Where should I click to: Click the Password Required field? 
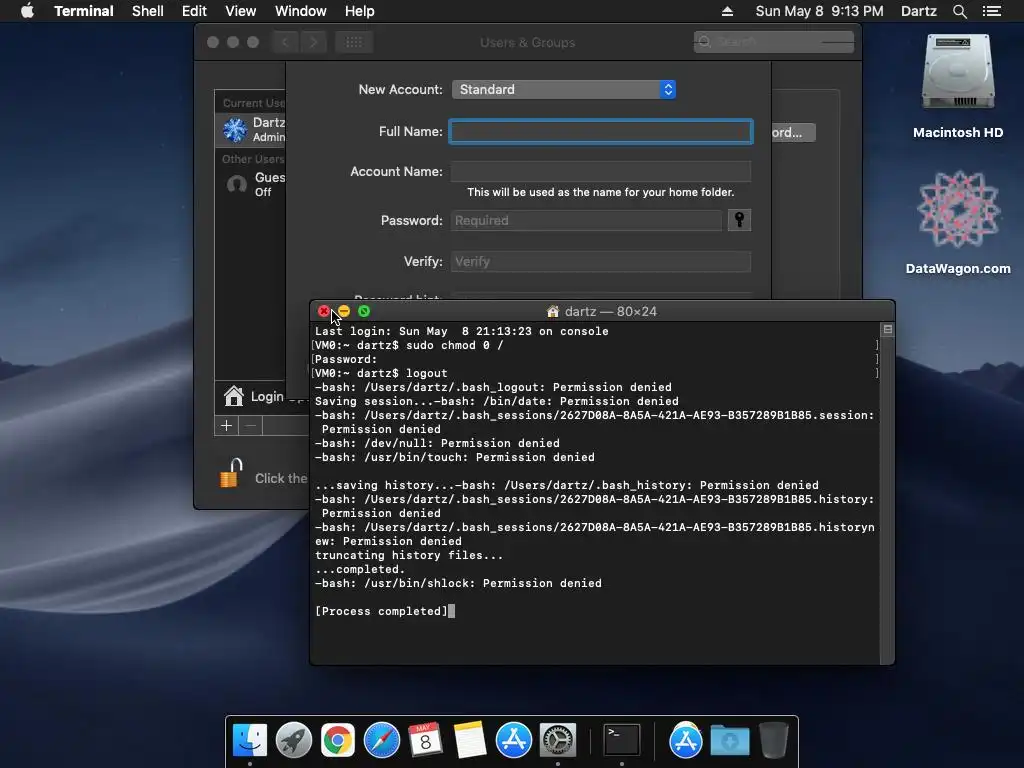pyautogui.click(x=586, y=220)
